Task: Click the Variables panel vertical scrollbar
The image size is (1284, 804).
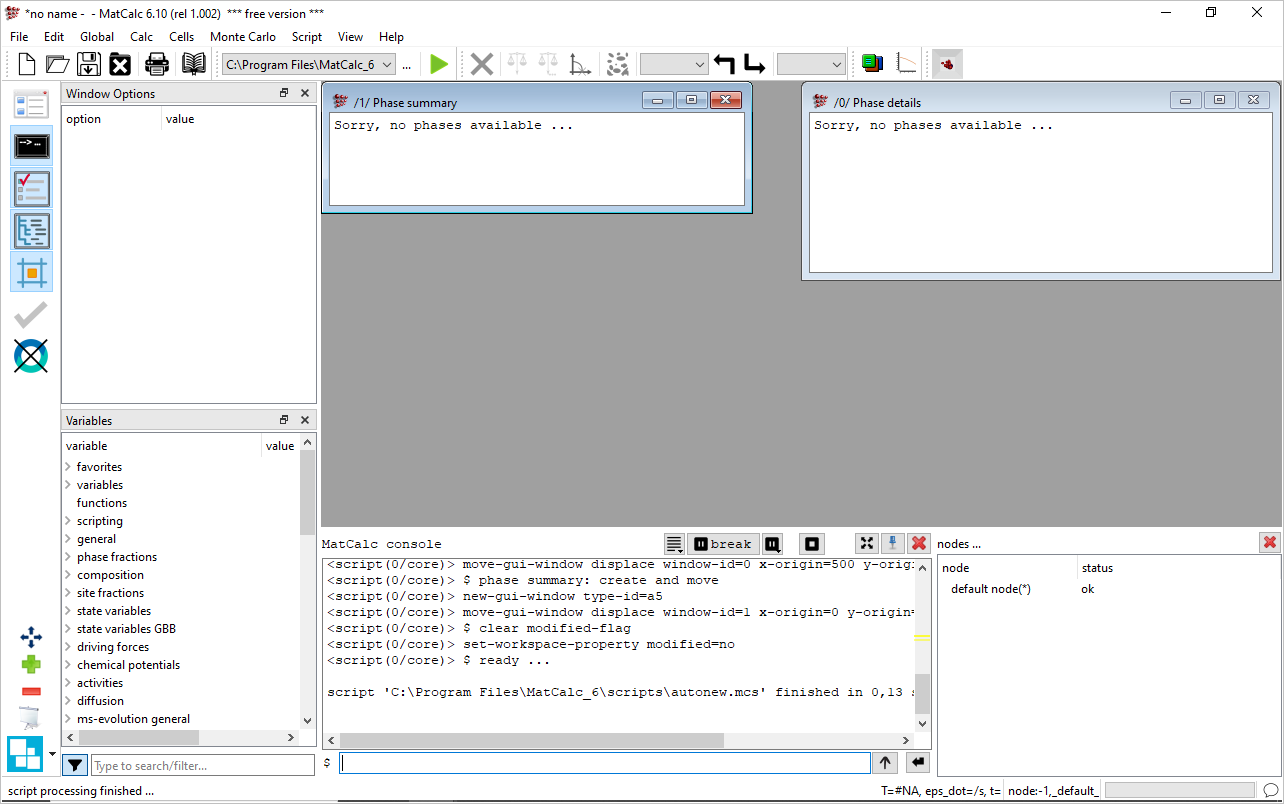Action: coord(308,582)
